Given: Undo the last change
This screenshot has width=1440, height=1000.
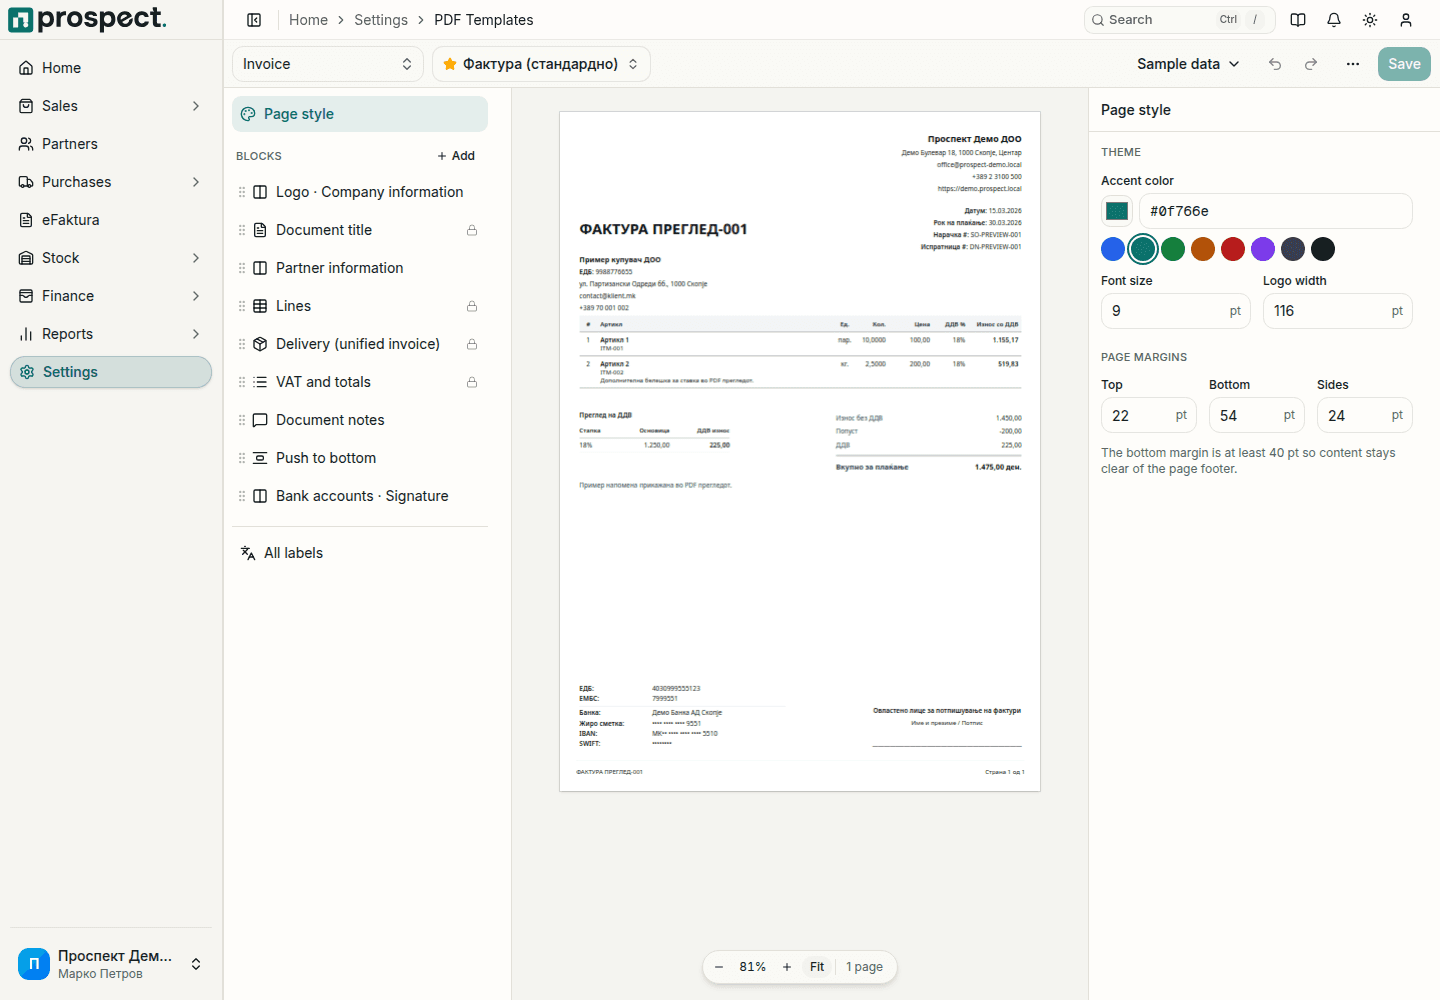Looking at the screenshot, I should click(x=1275, y=64).
